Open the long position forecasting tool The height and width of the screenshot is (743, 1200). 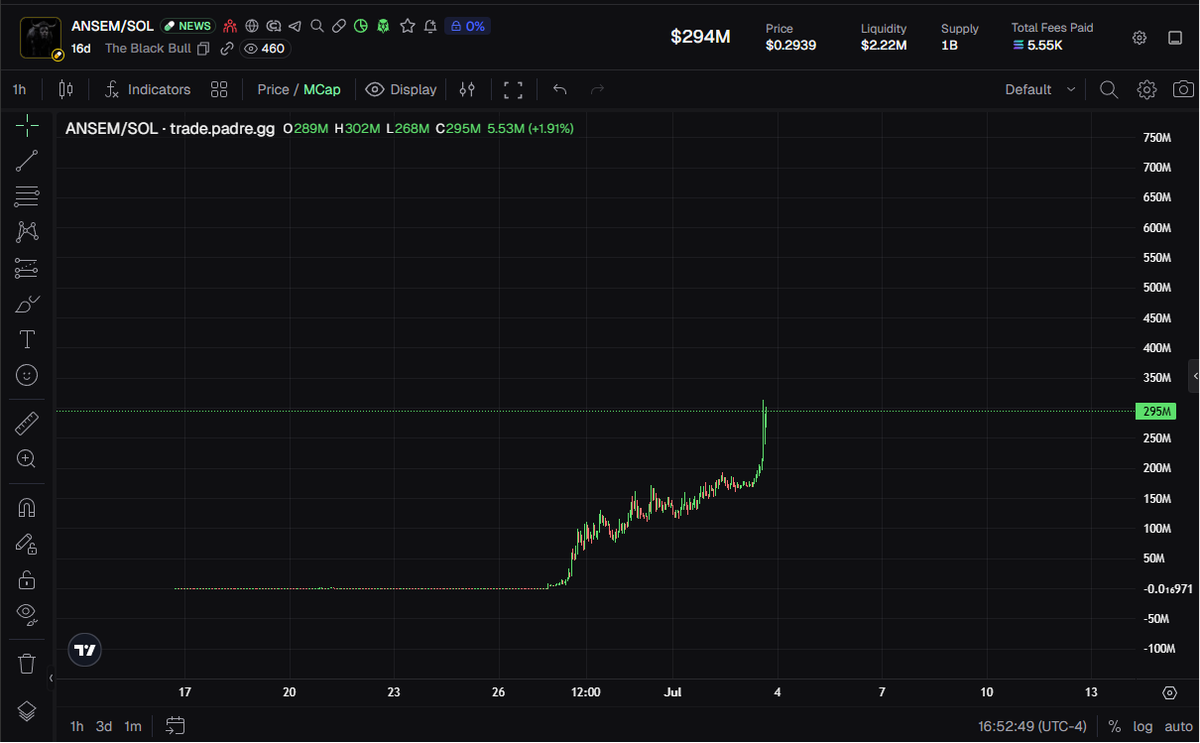(x=27, y=268)
